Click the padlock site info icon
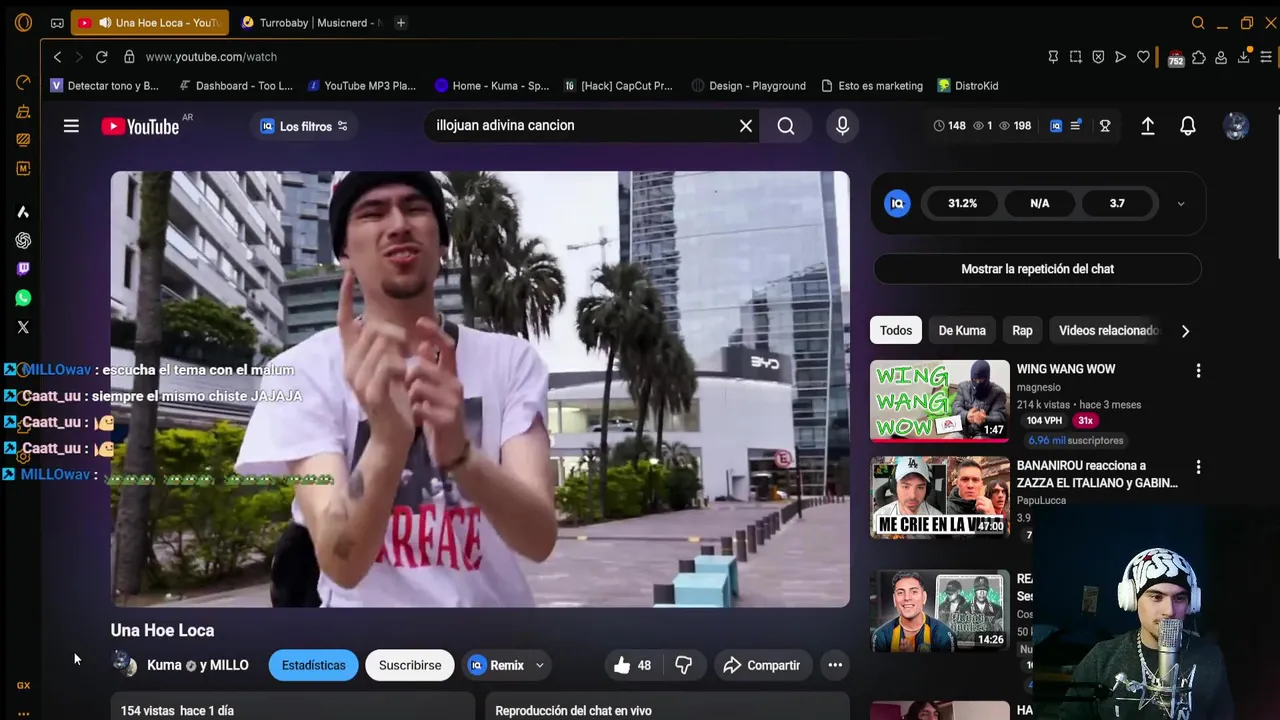This screenshot has height=720, width=1280. (x=129, y=57)
